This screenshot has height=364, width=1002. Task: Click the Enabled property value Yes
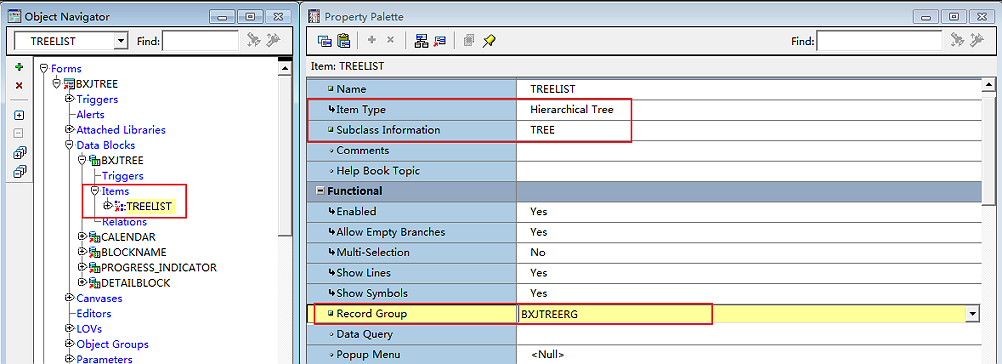coord(539,211)
